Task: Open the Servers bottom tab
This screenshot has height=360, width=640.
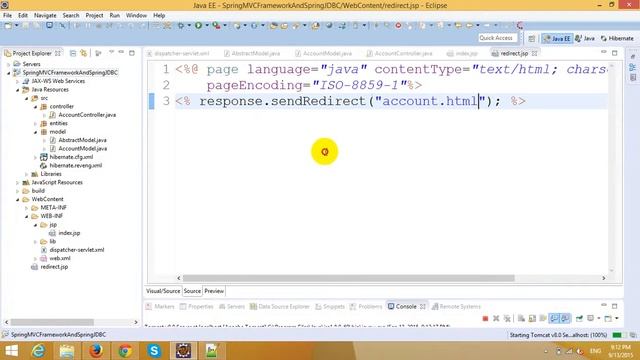Action: [x=232, y=307]
